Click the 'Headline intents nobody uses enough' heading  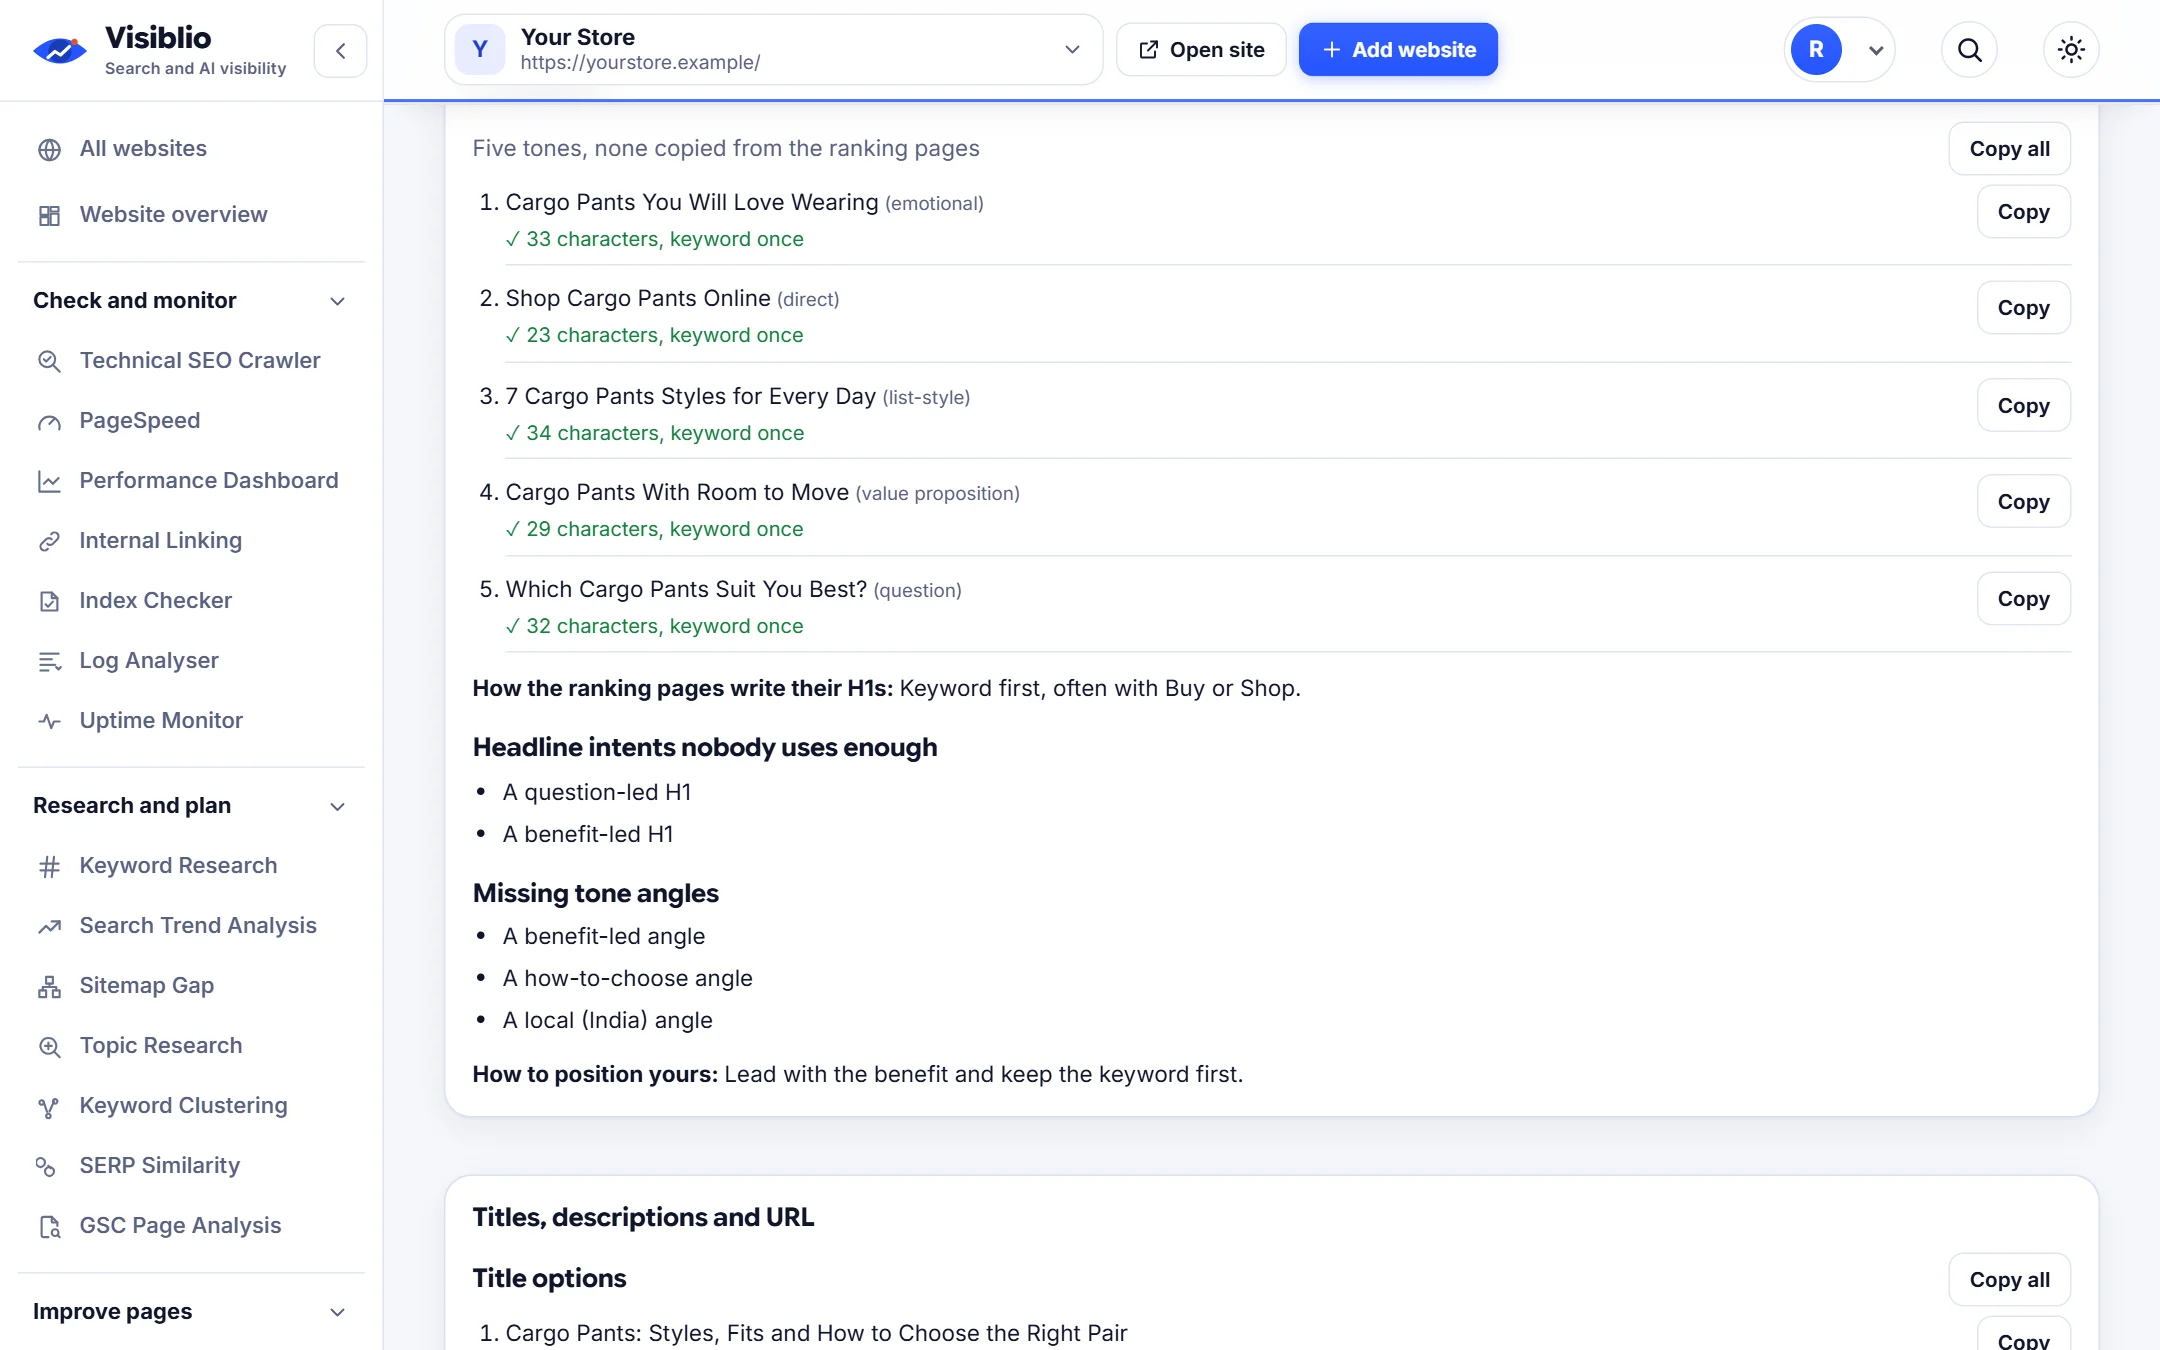pyautogui.click(x=705, y=747)
